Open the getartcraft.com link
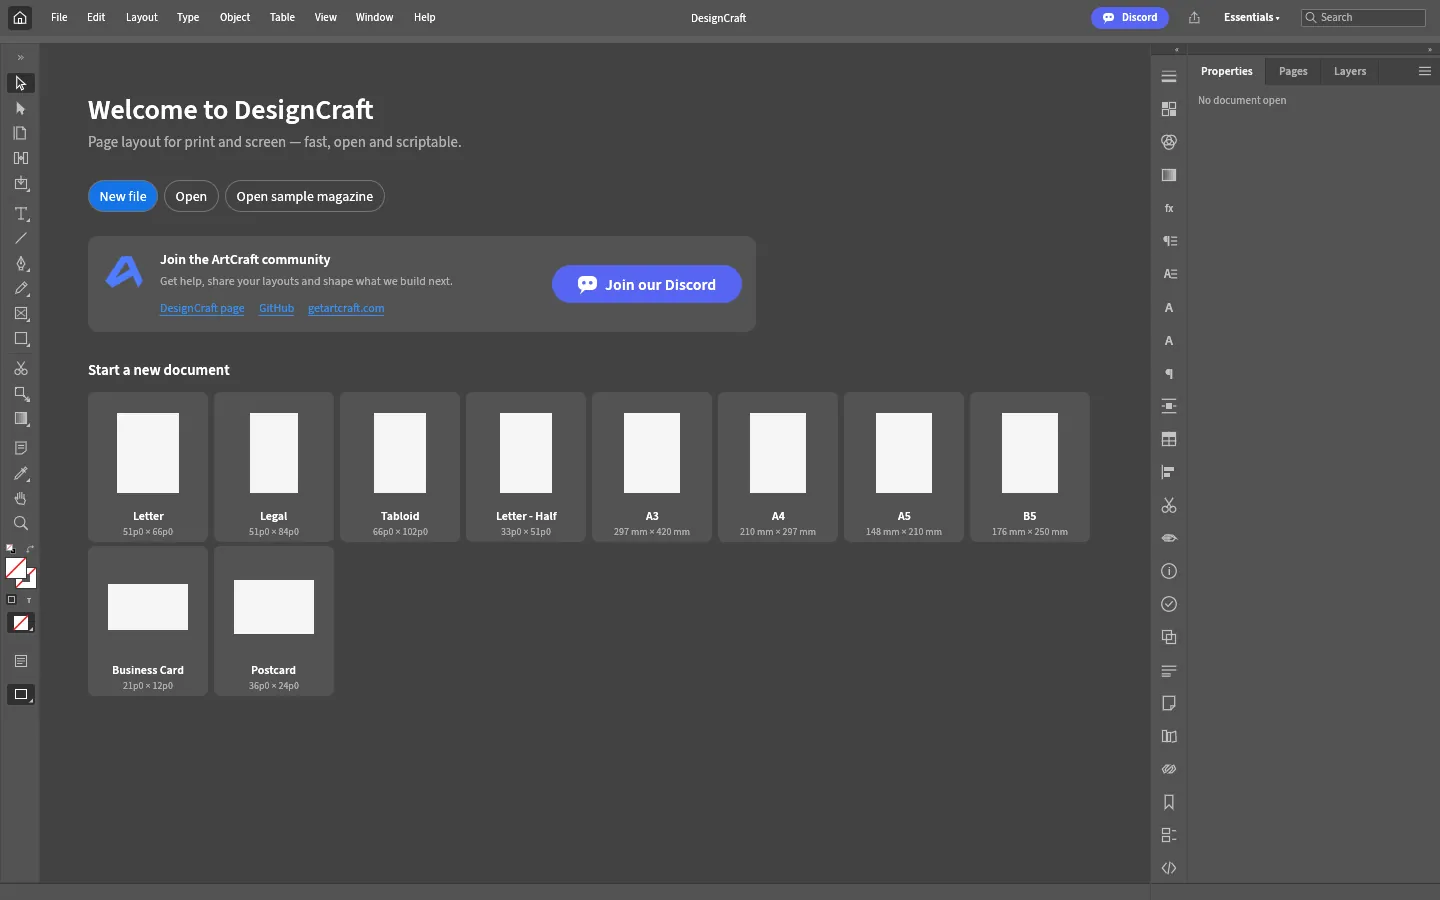Screen dimensions: 1440x900 click(346, 308)
